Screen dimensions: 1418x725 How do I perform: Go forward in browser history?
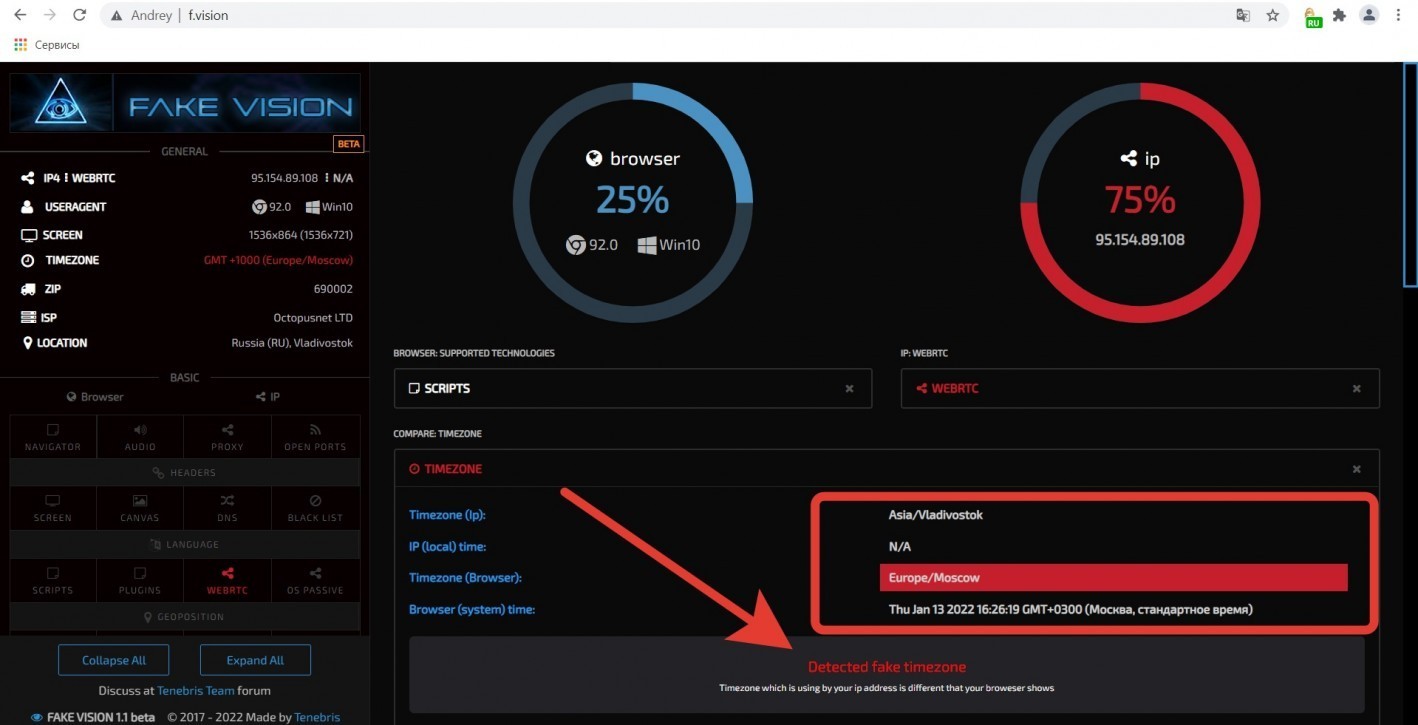click(x=50, y=16)
